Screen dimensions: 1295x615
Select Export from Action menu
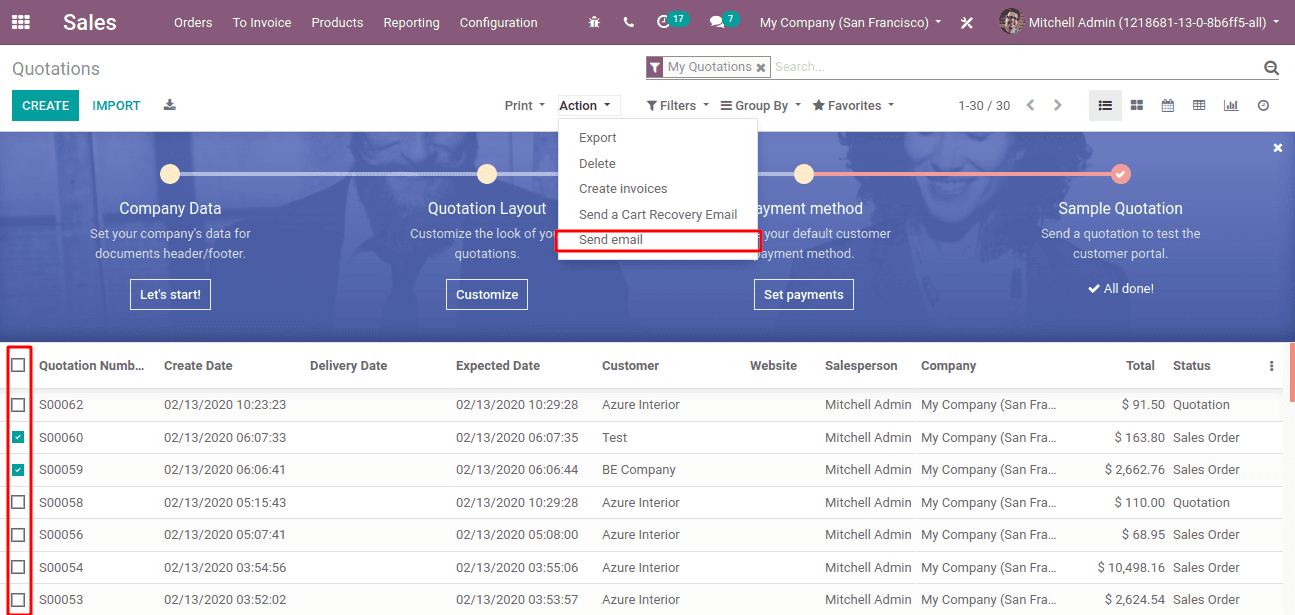tap(658, 138)
